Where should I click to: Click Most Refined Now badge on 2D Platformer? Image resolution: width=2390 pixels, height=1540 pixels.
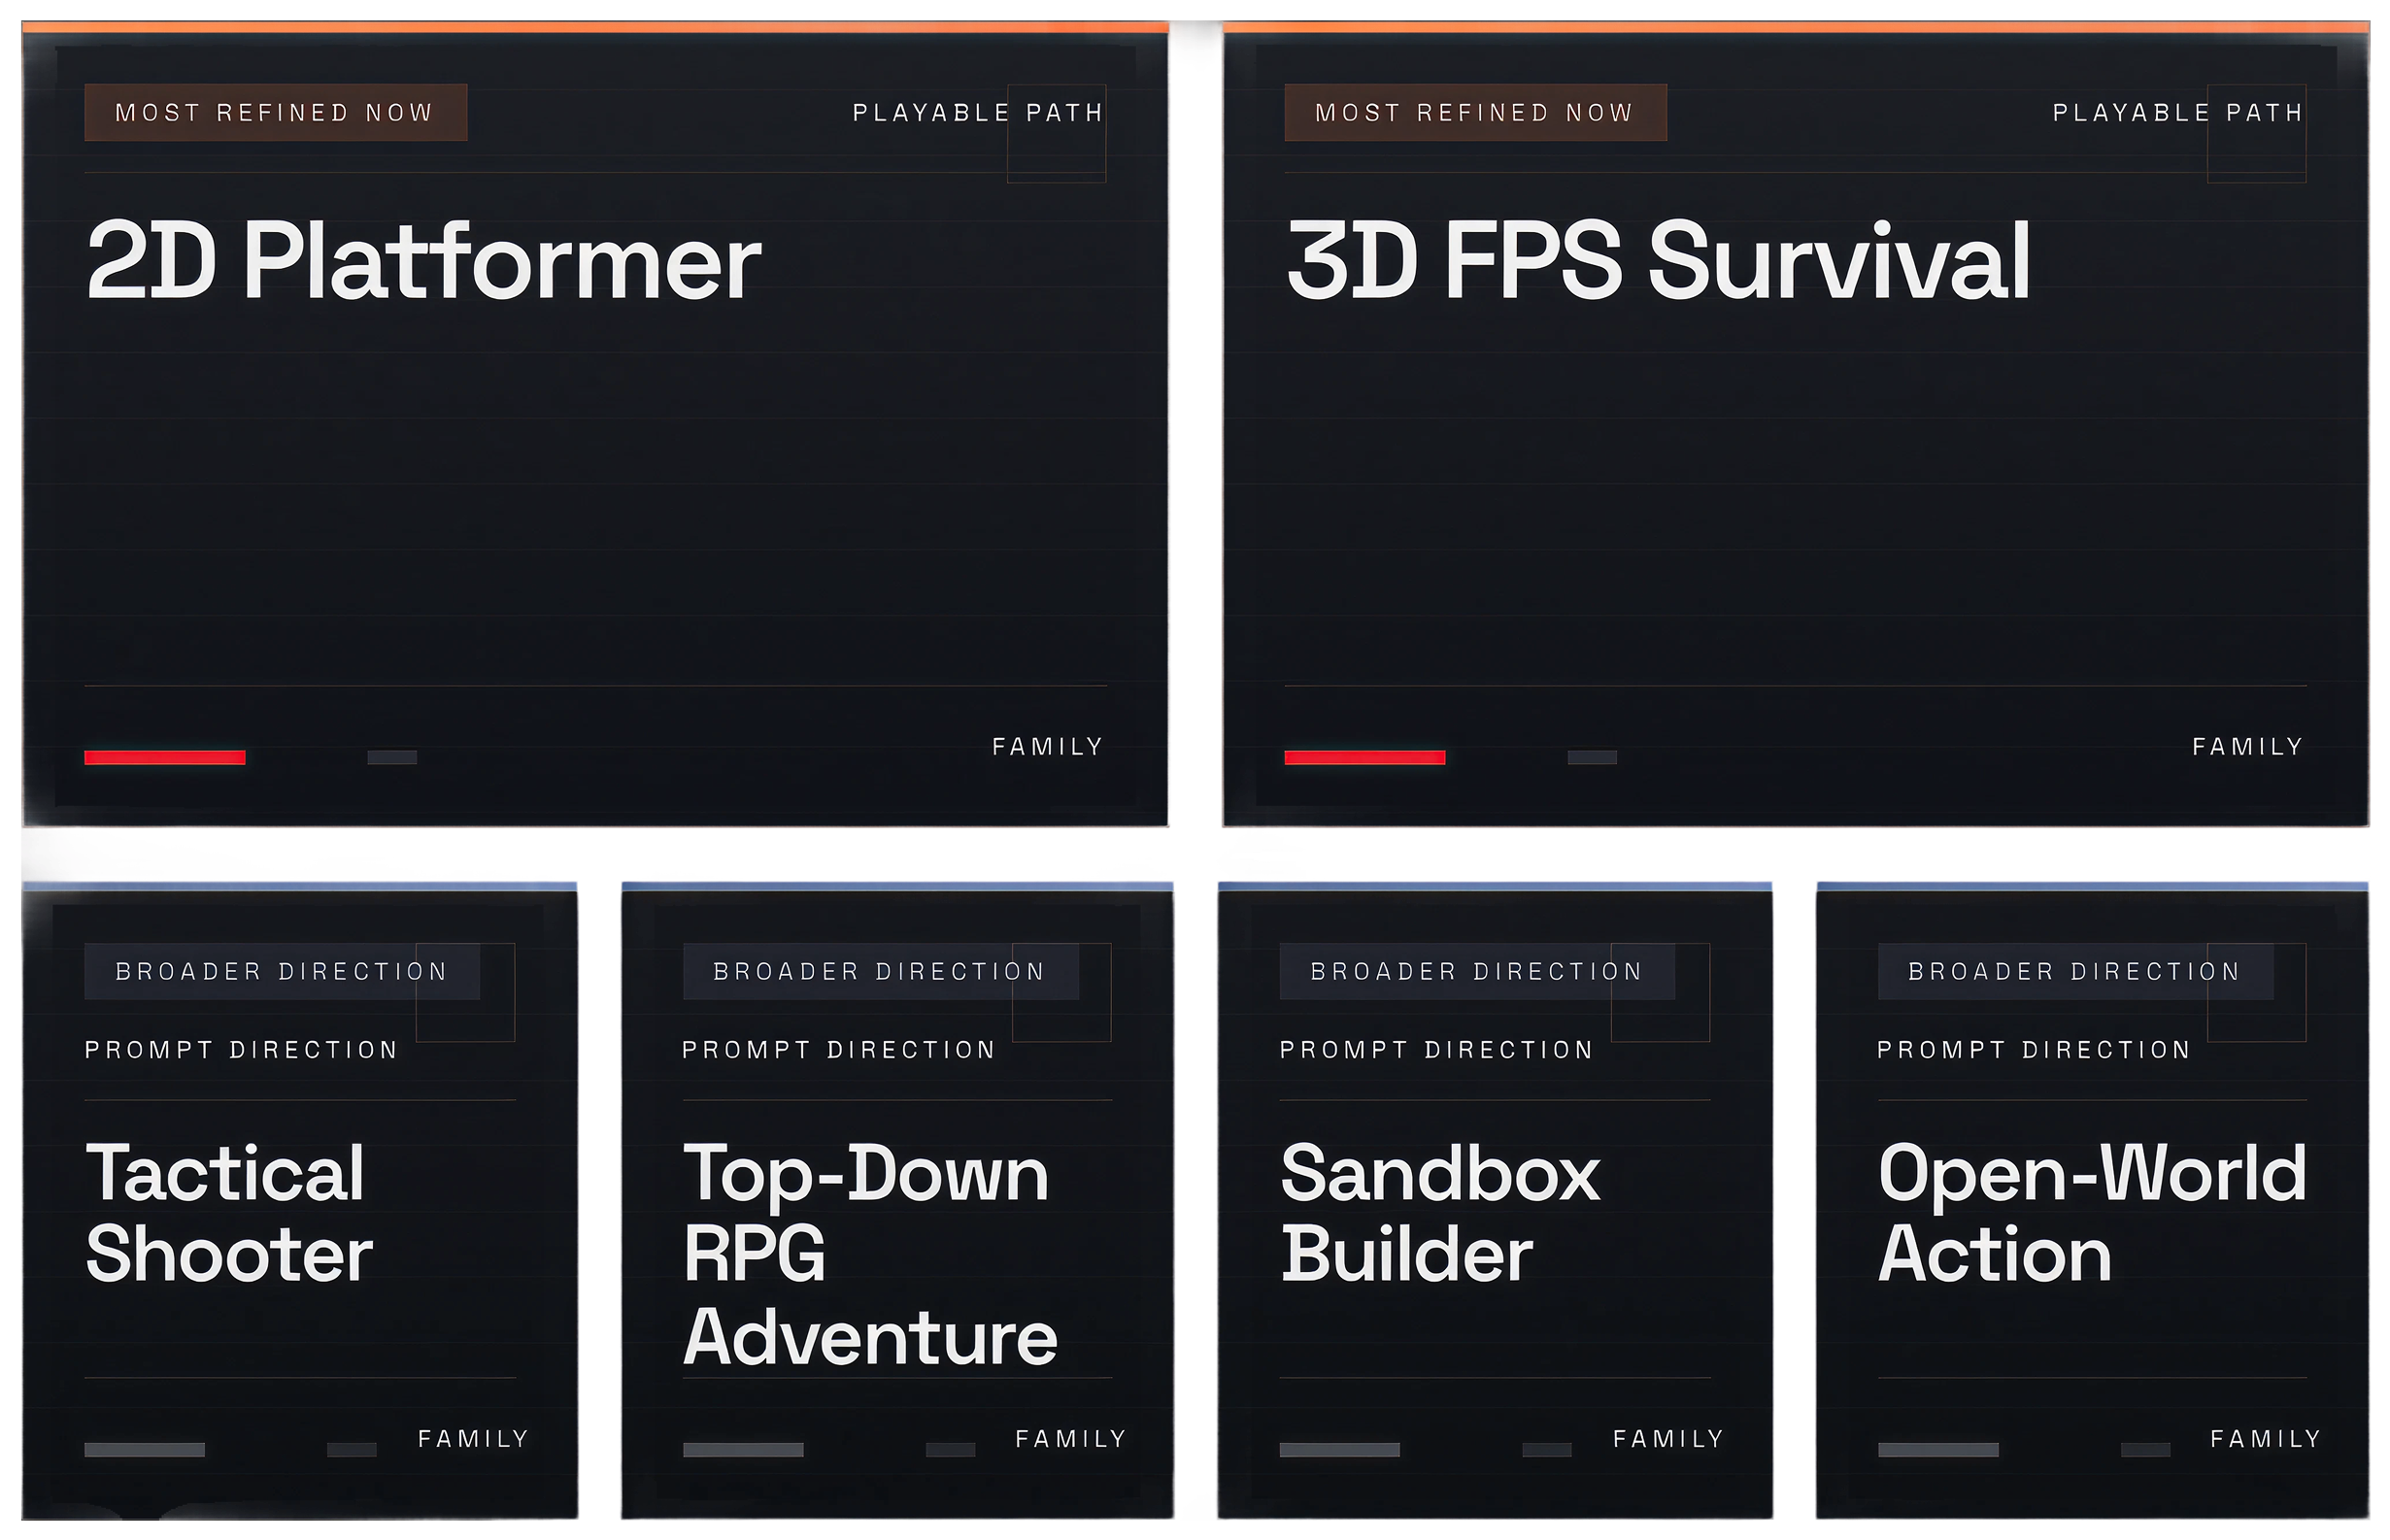tap(275, 112)
